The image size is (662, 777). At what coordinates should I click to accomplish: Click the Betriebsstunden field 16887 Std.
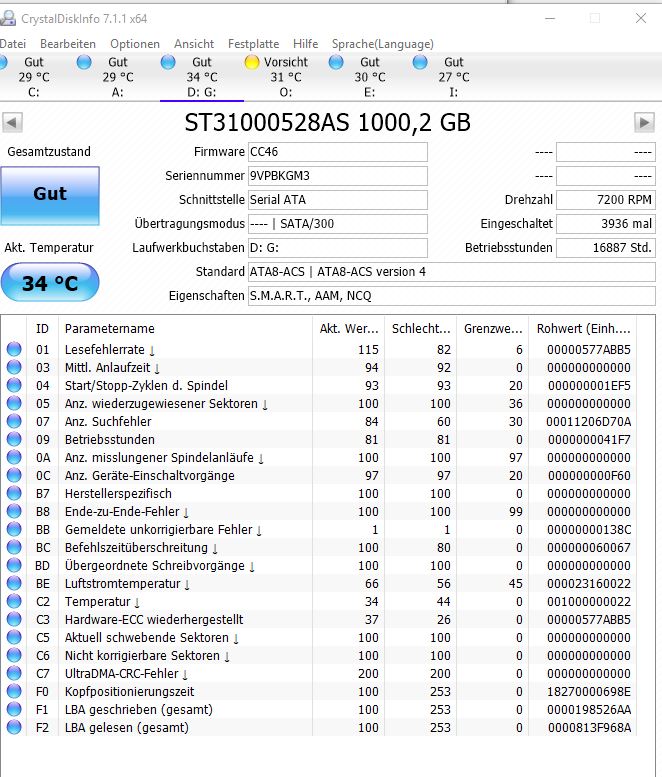click(x=606, y=248)
